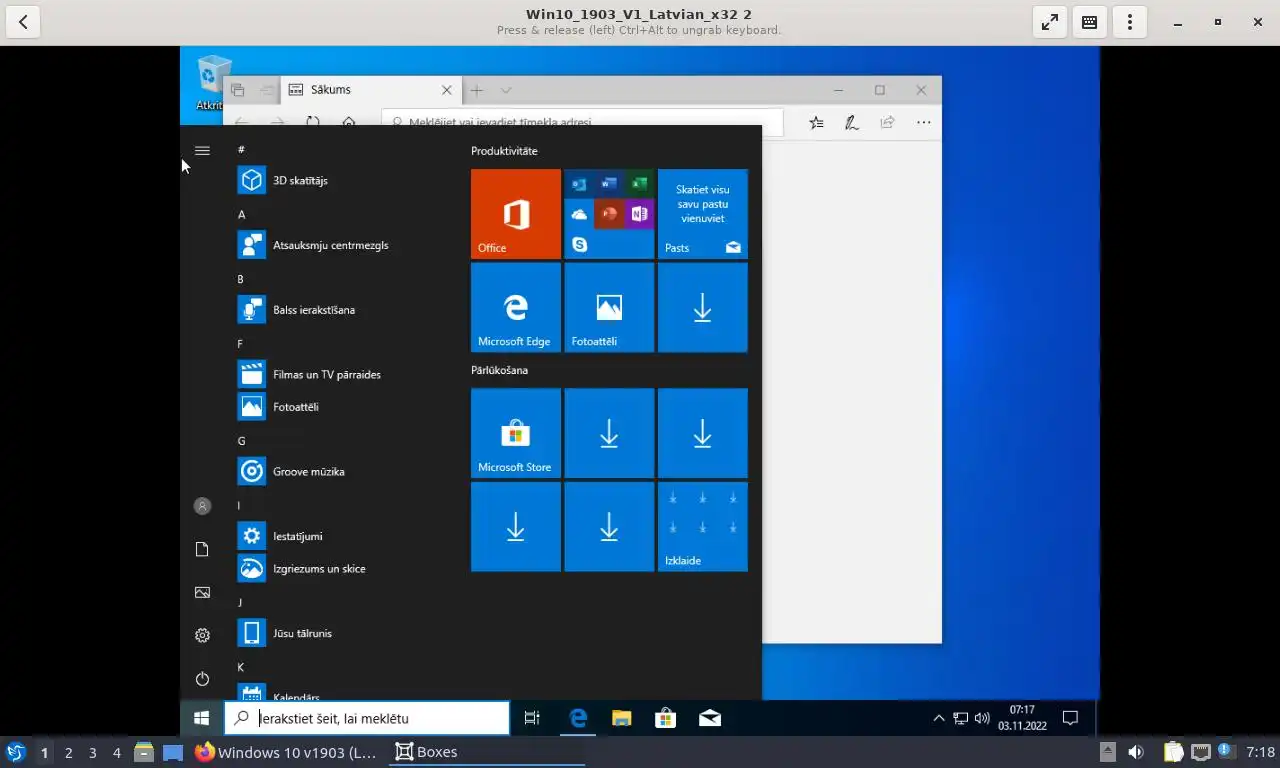Image resolution: width=1280 pixels, height=768 pixels.
Task: Open the host panel volume icon
Action: click(x=1136, y=752)
